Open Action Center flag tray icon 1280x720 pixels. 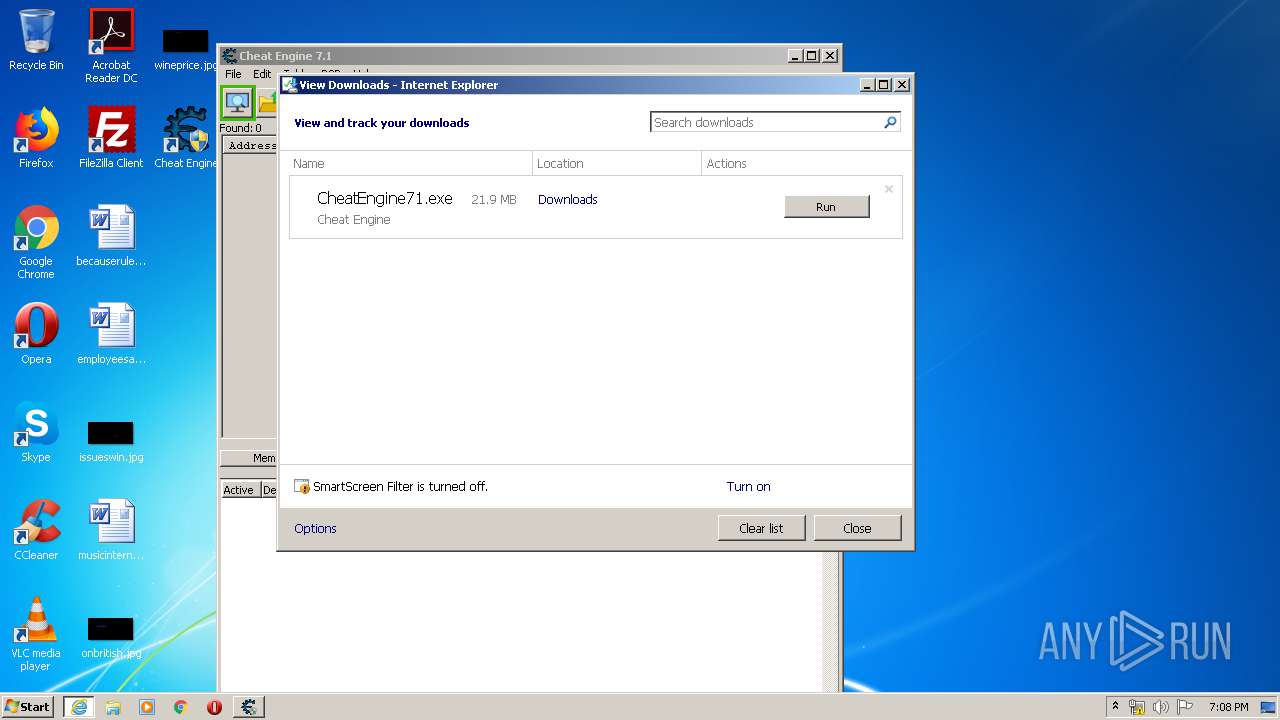pyautogui.click(x=1185, y=707)
